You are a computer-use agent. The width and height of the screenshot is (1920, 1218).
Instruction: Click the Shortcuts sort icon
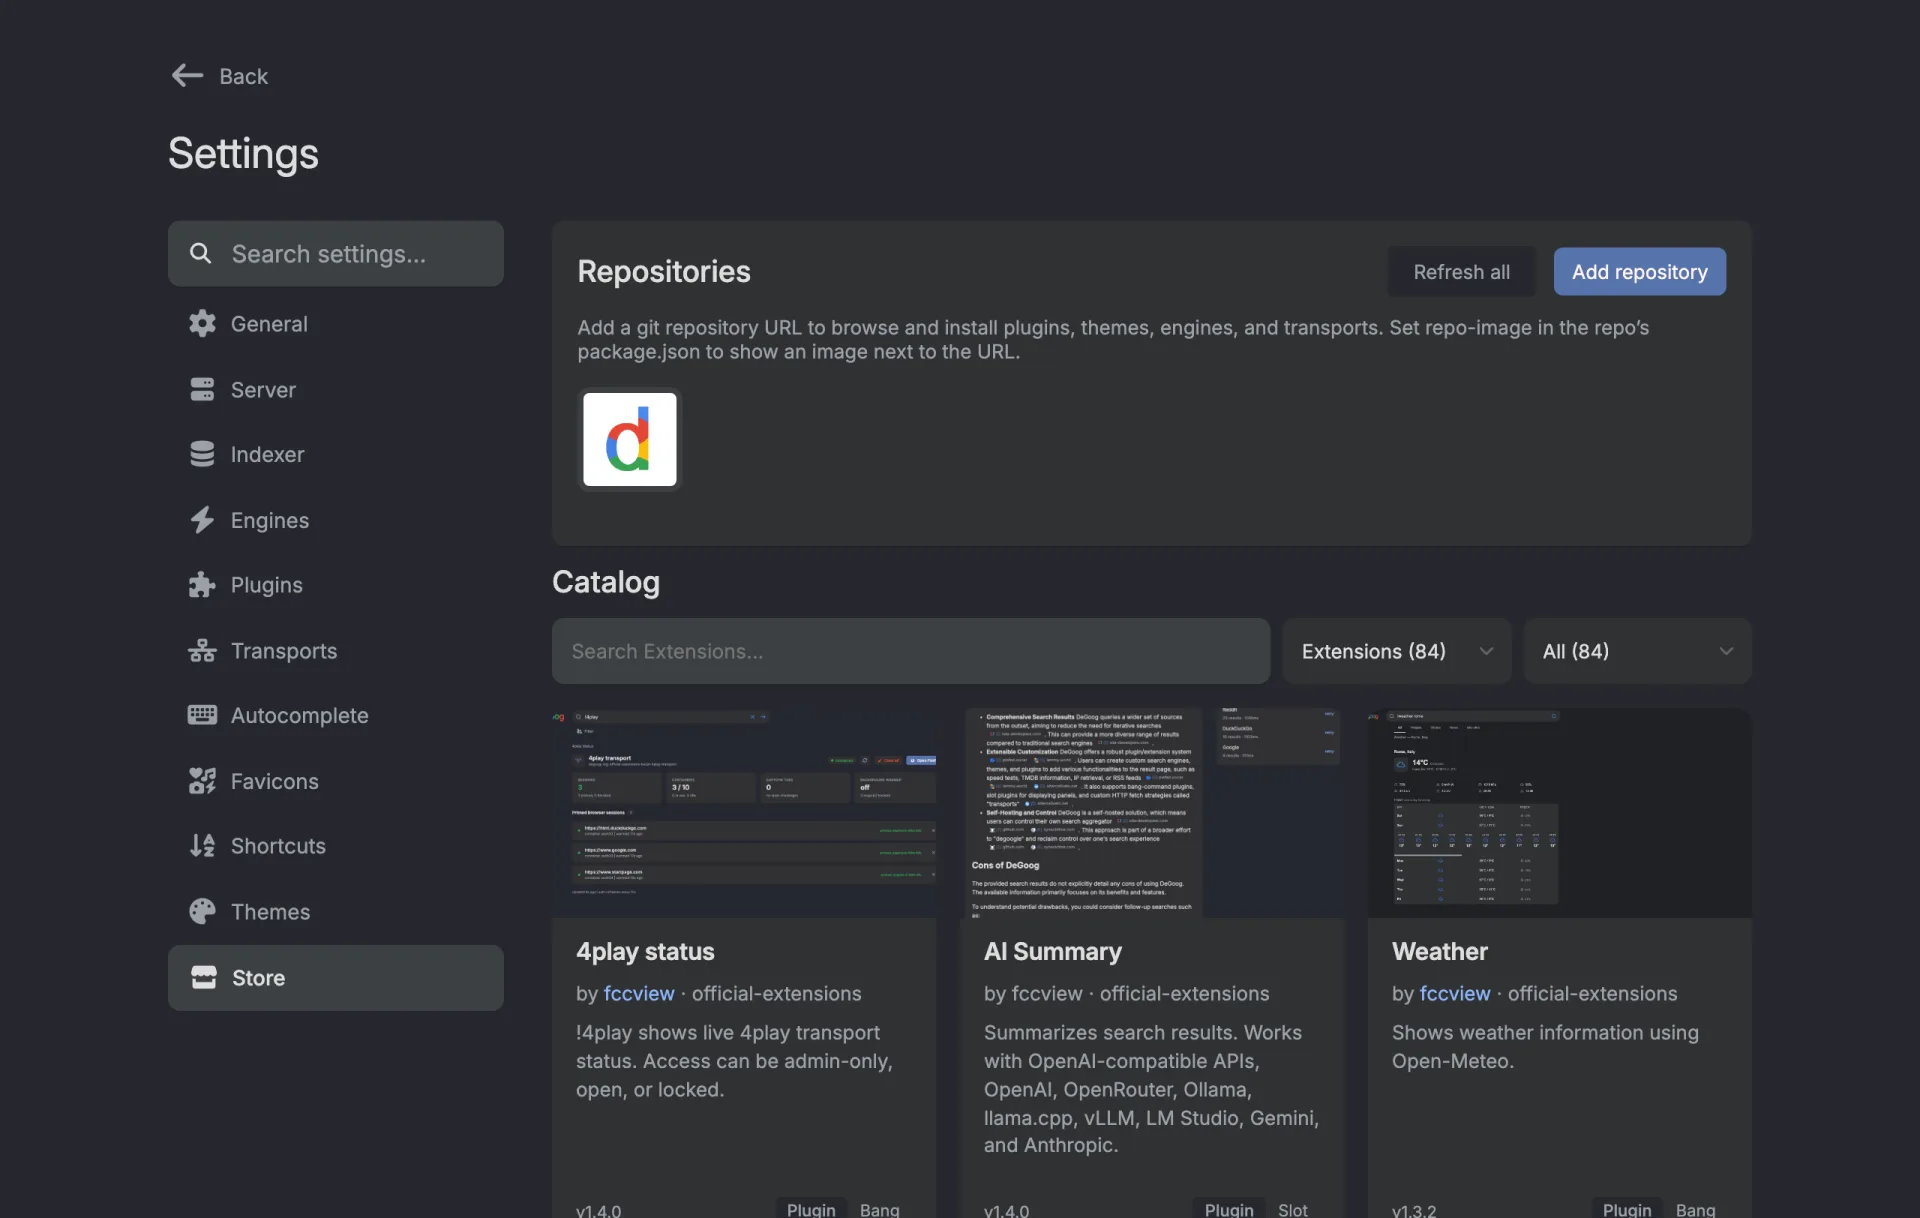[202, 846]
